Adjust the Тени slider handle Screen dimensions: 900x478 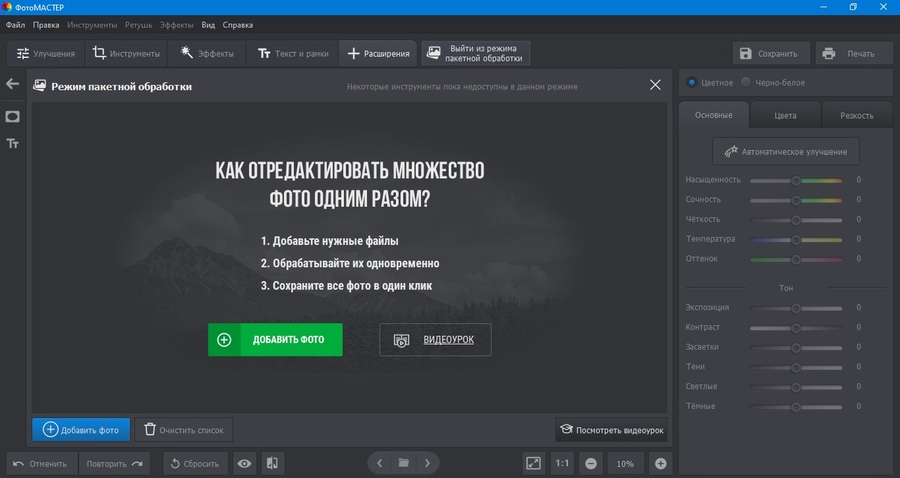(796, 367)
